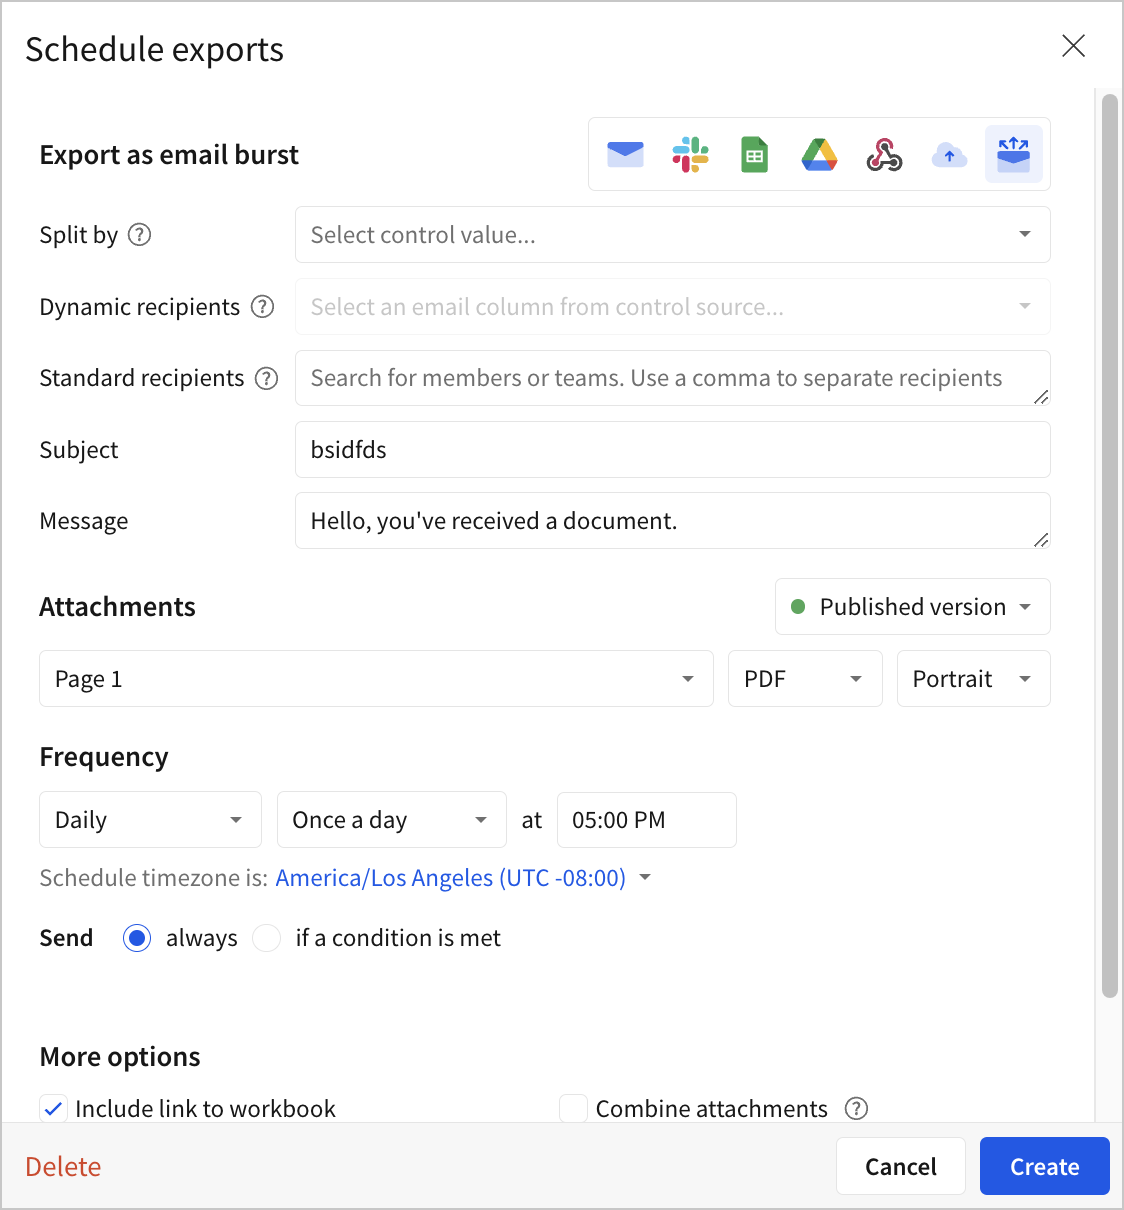Choose the webhook export icon
The height and width of the screenshot is (1210, 1124).
point(884,155)
